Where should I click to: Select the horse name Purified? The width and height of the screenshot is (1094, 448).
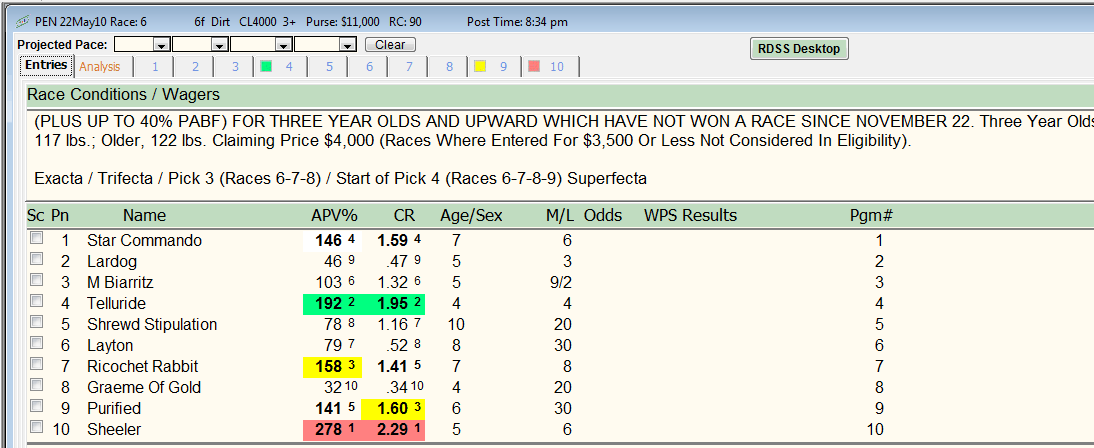(114, 408)
